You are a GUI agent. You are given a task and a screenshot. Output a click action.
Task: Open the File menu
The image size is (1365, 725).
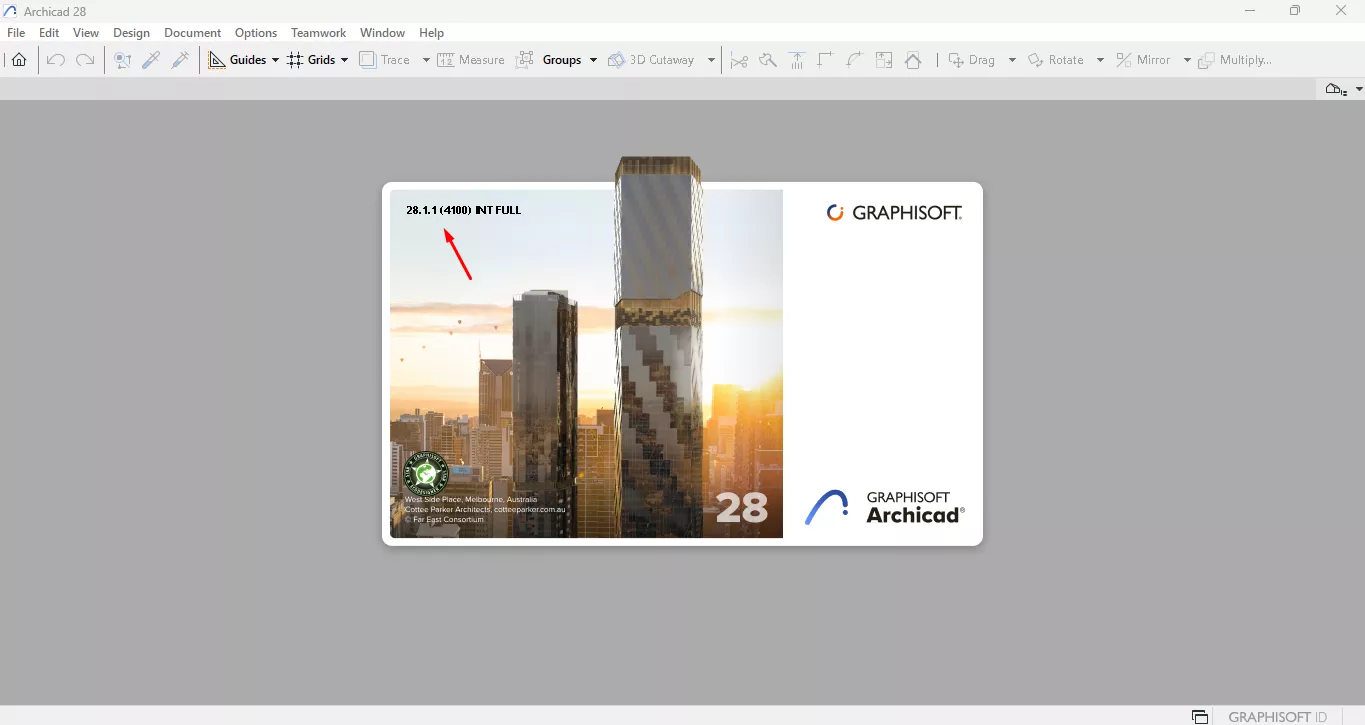16,33
